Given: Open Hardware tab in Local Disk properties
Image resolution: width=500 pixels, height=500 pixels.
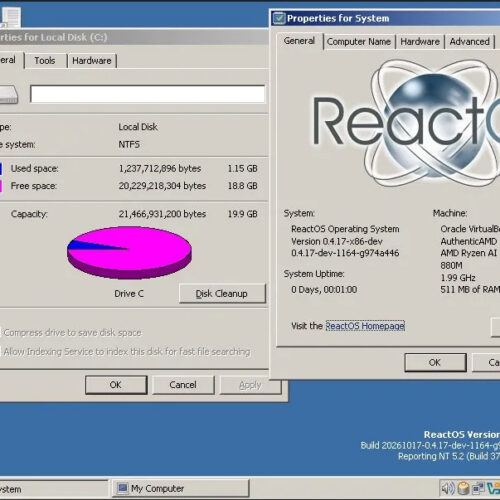Looking at the screenshot, I should point(92,61).
